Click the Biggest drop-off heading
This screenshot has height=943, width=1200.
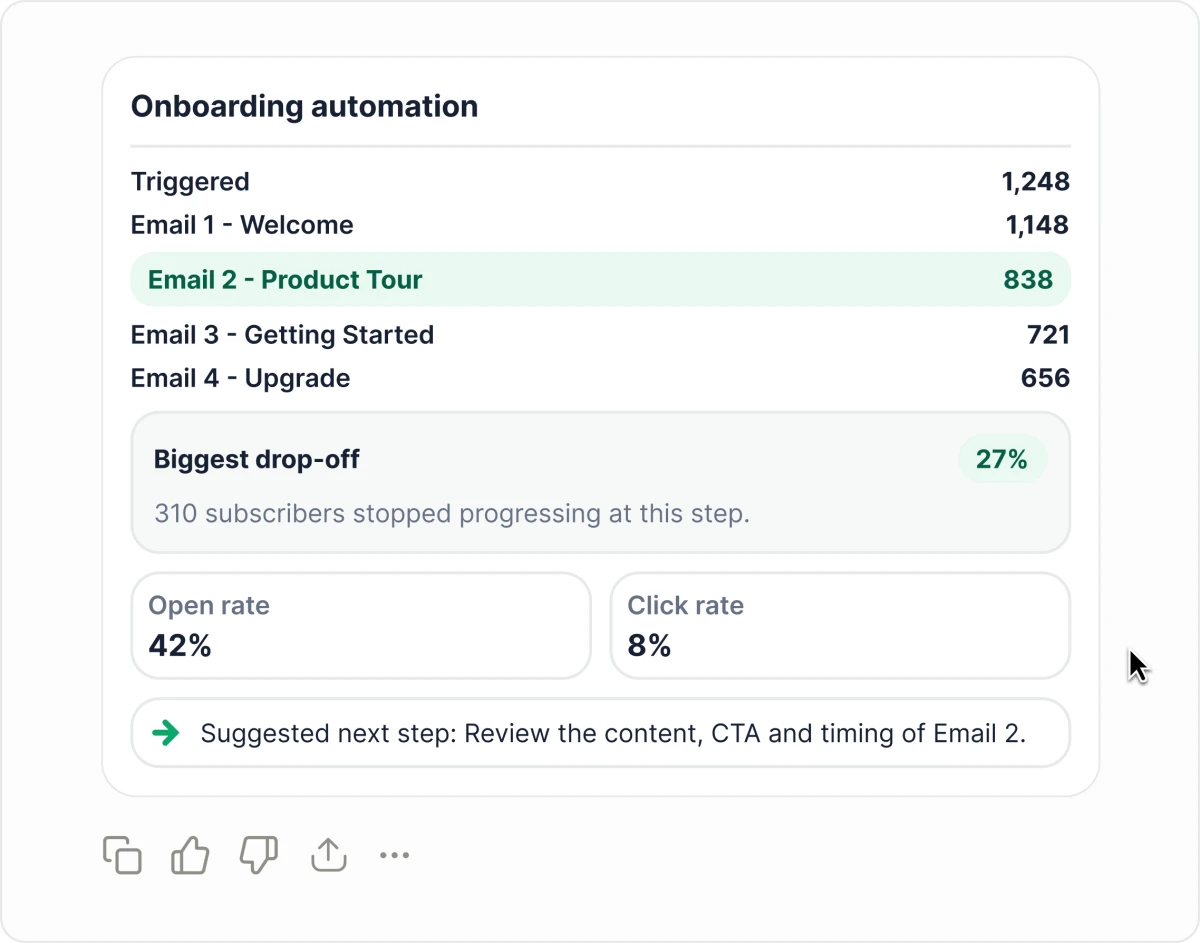pos(257,460)
